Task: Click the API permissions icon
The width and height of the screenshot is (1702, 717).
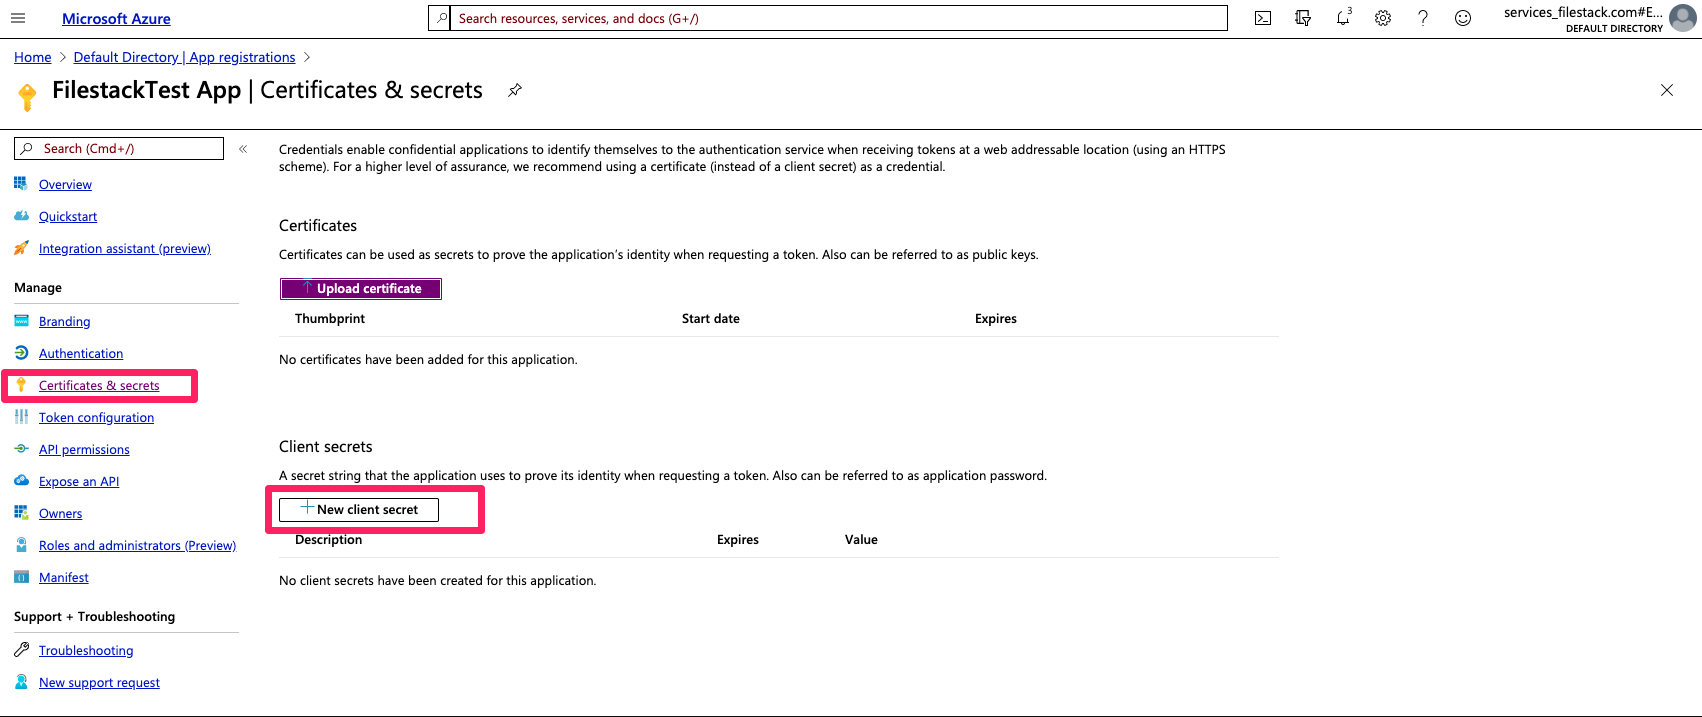Action: (21, 449)
